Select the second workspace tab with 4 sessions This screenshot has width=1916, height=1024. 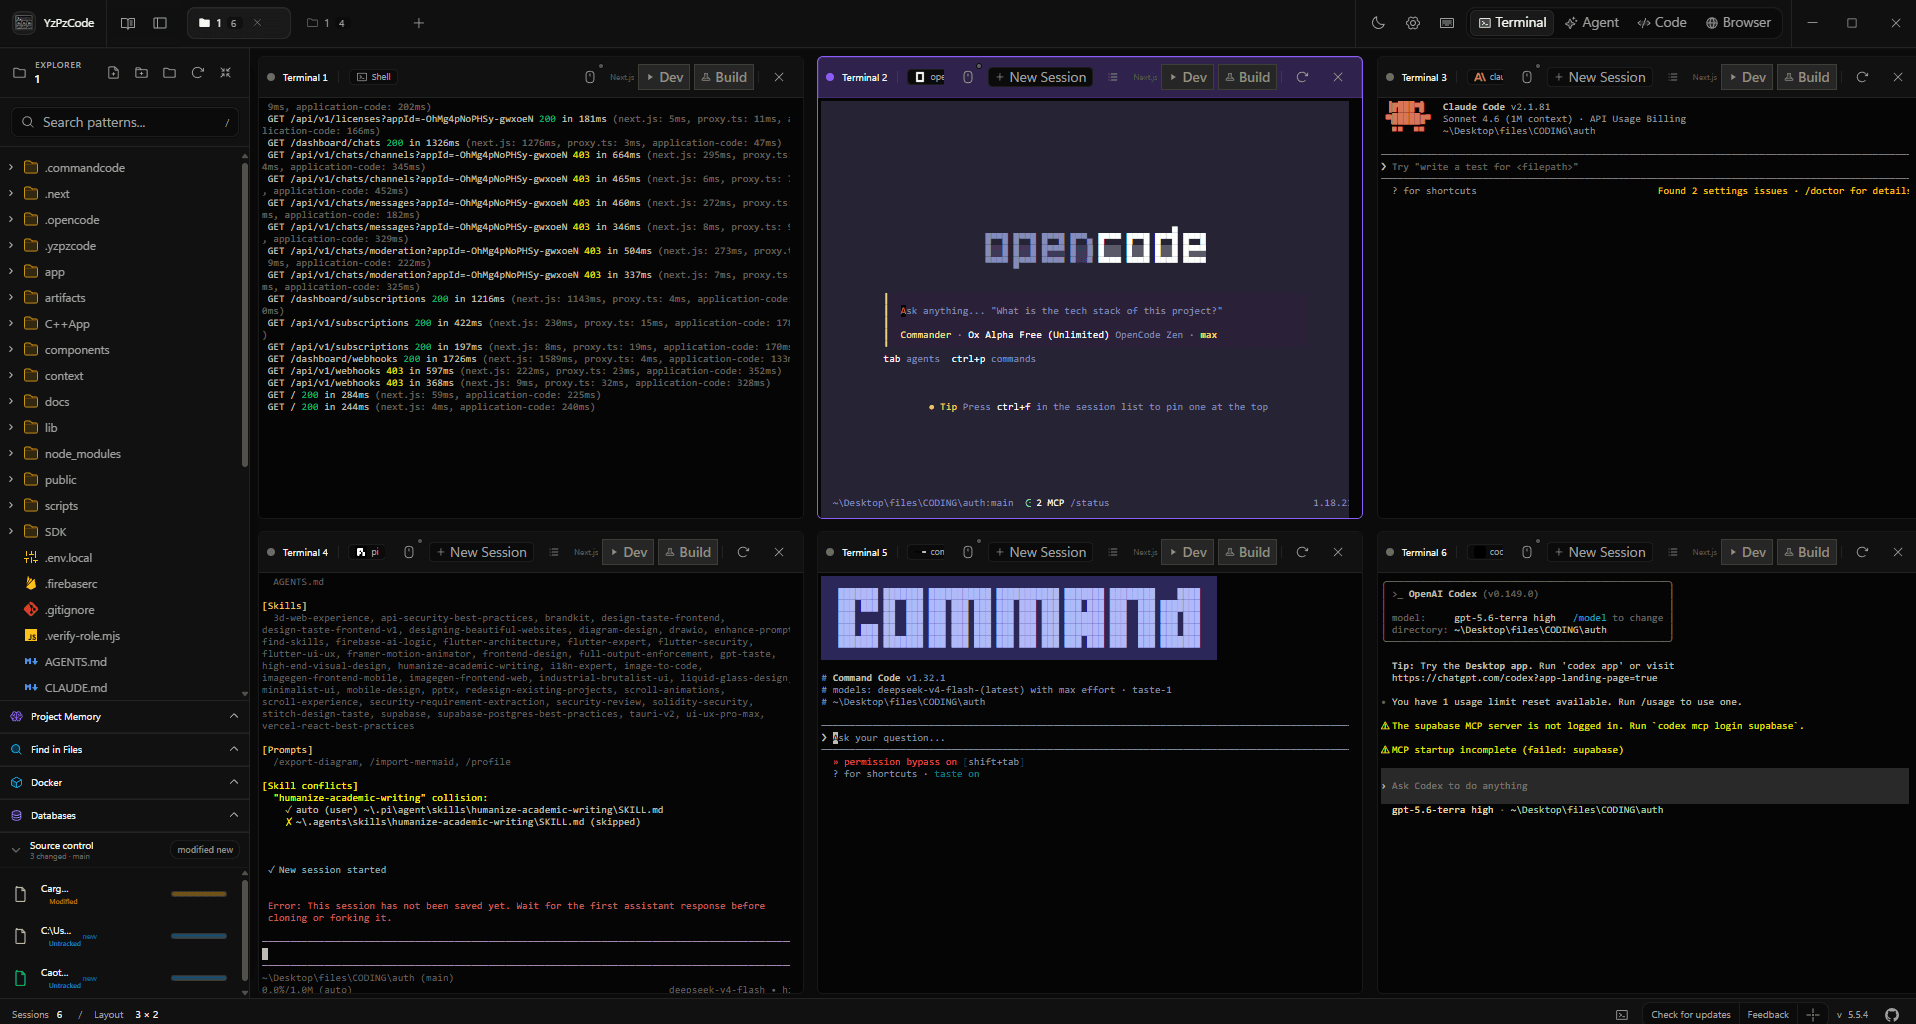[x=326, y=23]
